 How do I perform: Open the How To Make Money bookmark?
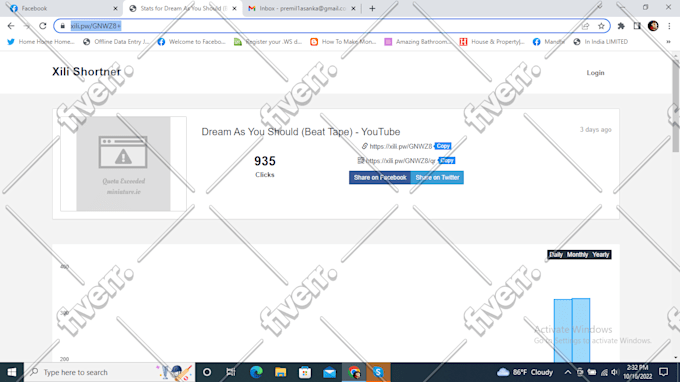tap(343, 42)
